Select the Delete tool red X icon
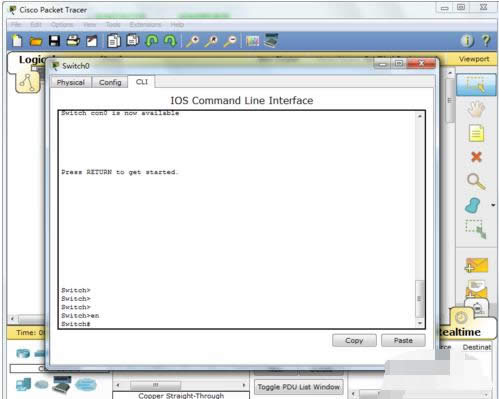Viewport: 499px width, 399px height. (476, 157)
